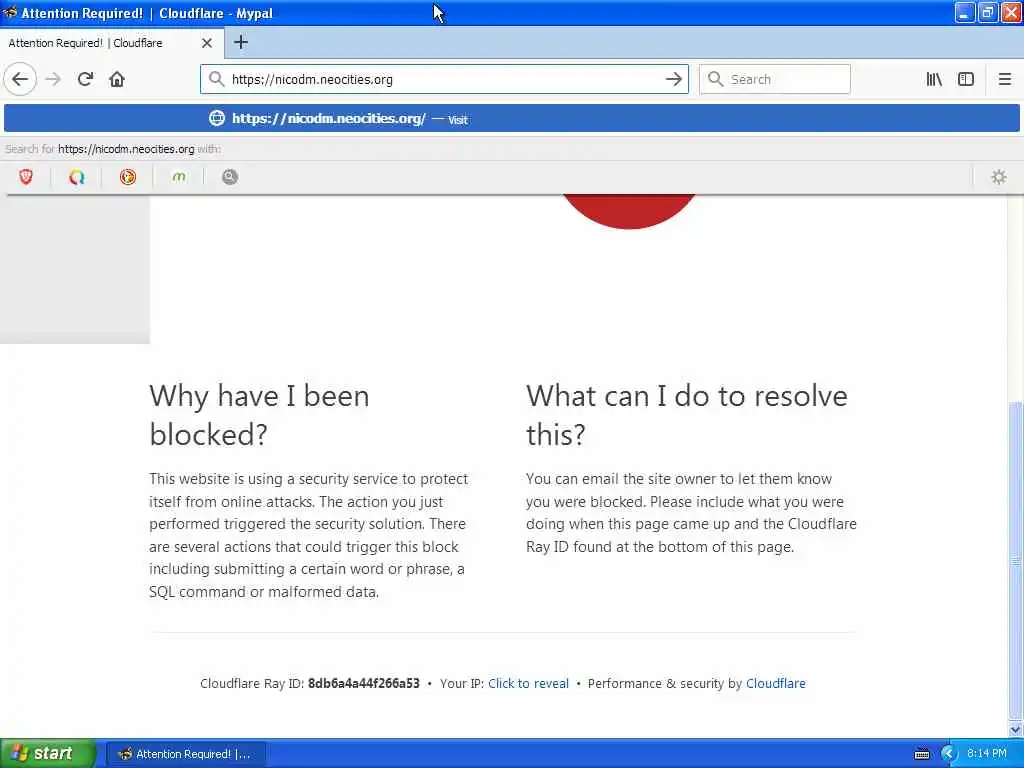Click the page scrollbar thumb

click(x=1015, y=560)
